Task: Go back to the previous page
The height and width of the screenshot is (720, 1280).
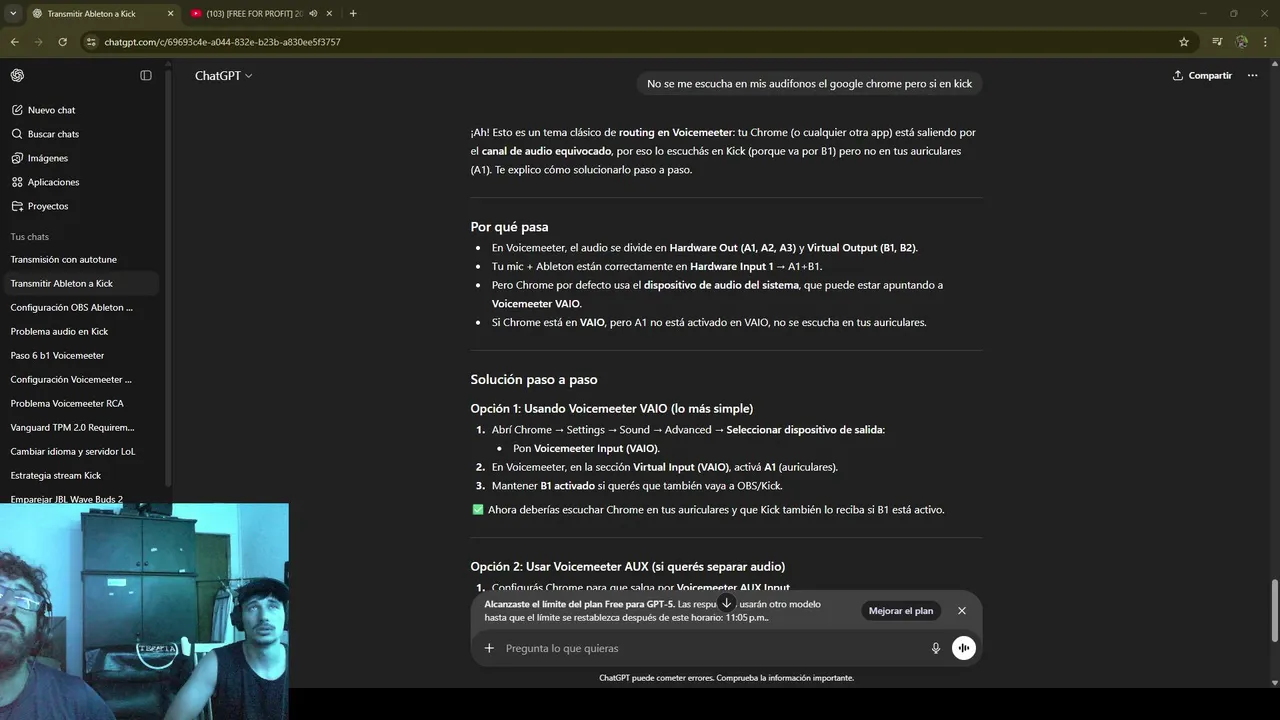Action: coord(14,42)
